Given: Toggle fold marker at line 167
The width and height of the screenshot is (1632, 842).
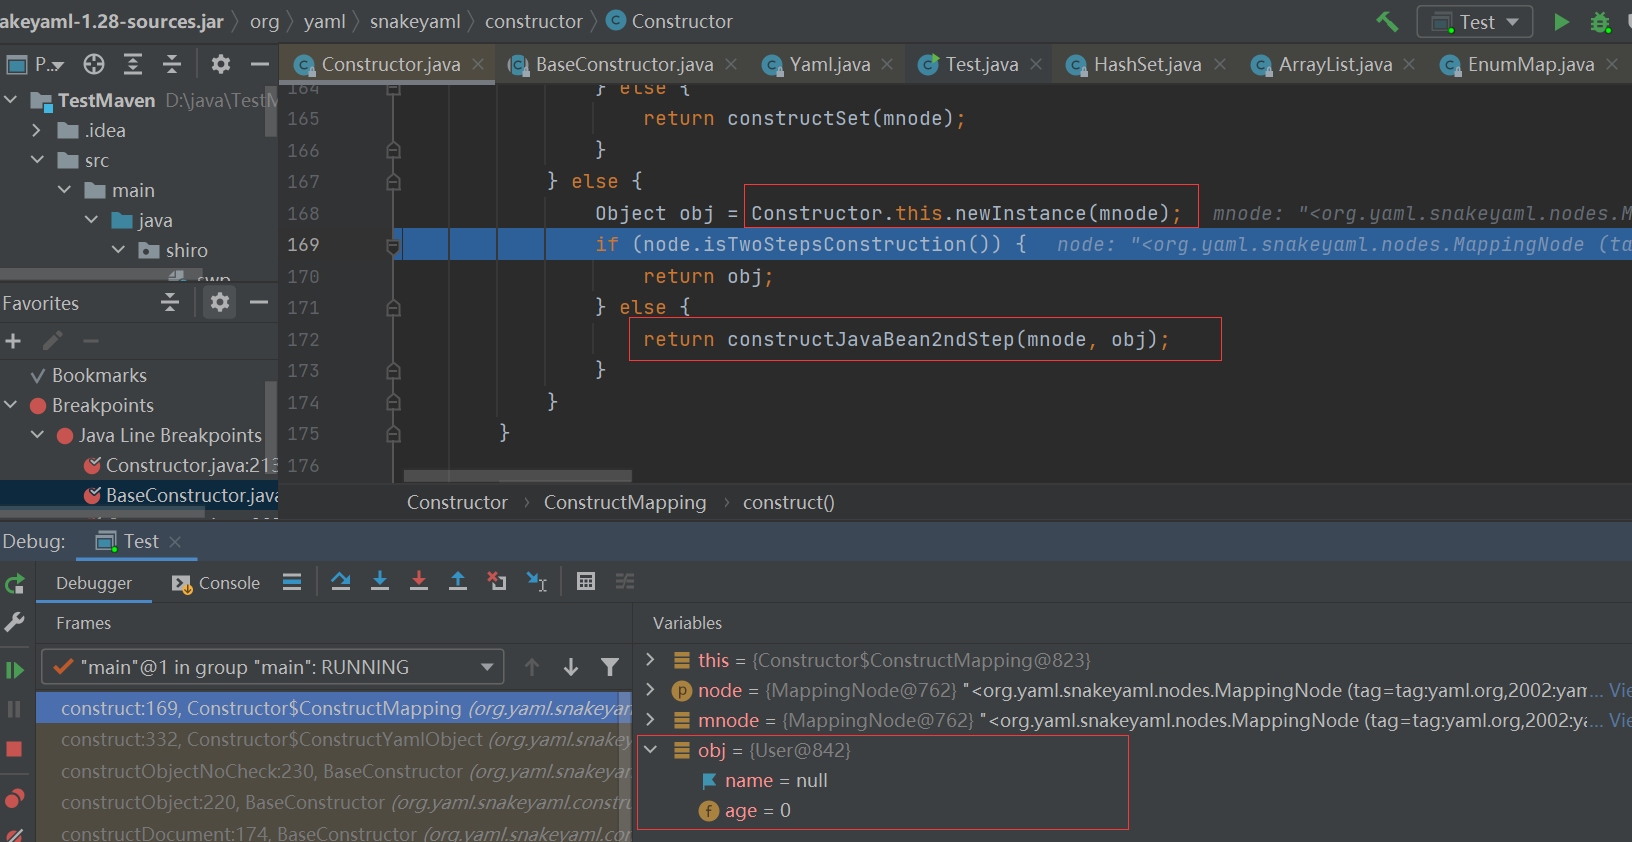Looking at the screenshot, I should [x=393, y=182].
